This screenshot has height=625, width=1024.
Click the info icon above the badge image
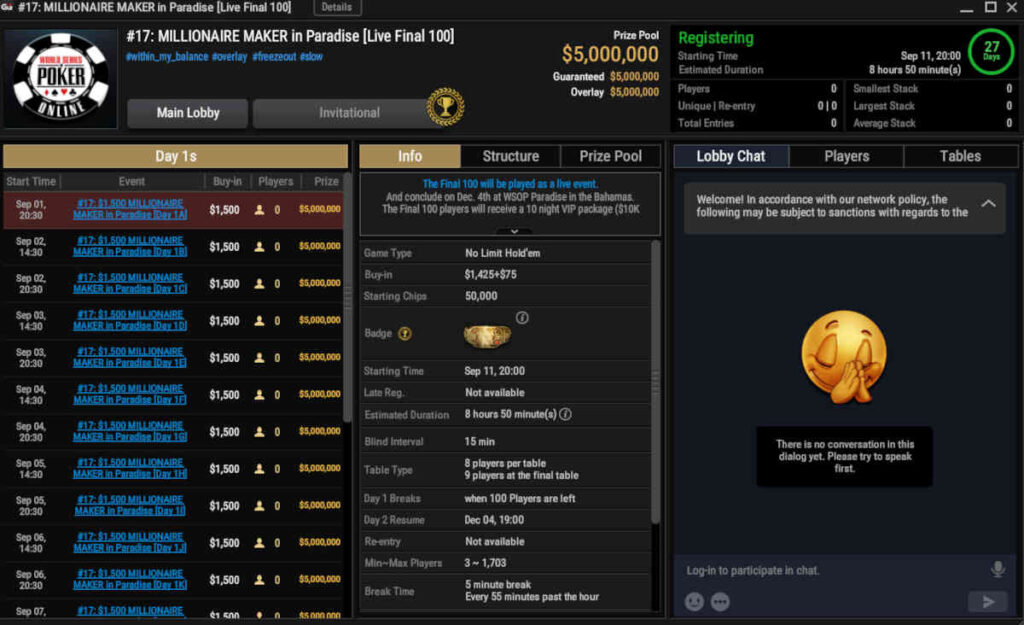click(x=522, y=318)
